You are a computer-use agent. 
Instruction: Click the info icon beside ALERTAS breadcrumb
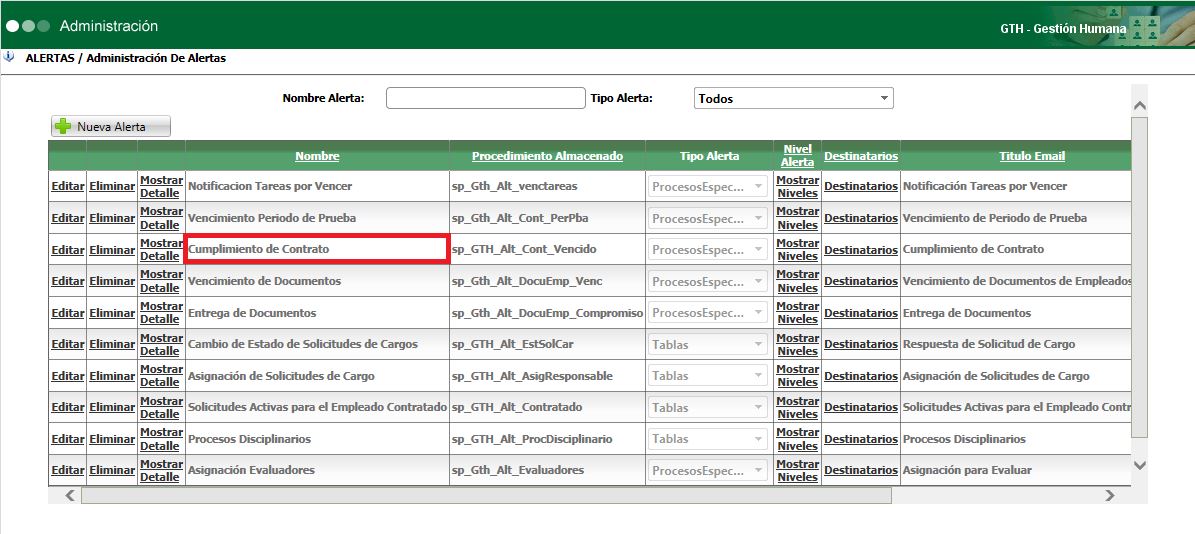[x=8, y=57]
